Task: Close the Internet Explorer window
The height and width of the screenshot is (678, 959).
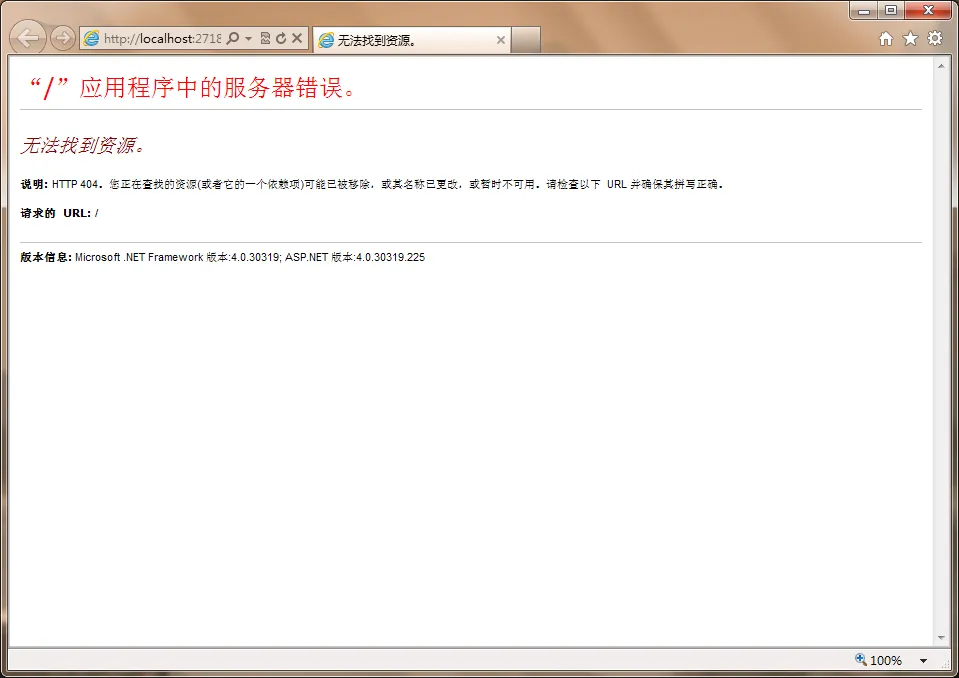Action: click(928, 10)
